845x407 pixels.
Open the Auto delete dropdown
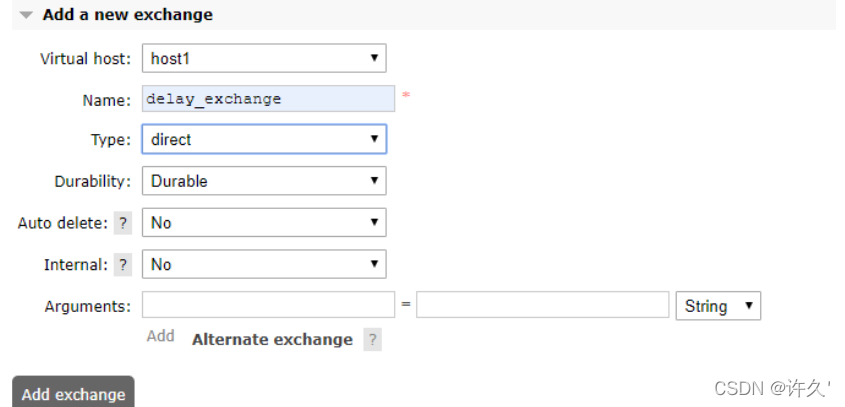point(264,223)
